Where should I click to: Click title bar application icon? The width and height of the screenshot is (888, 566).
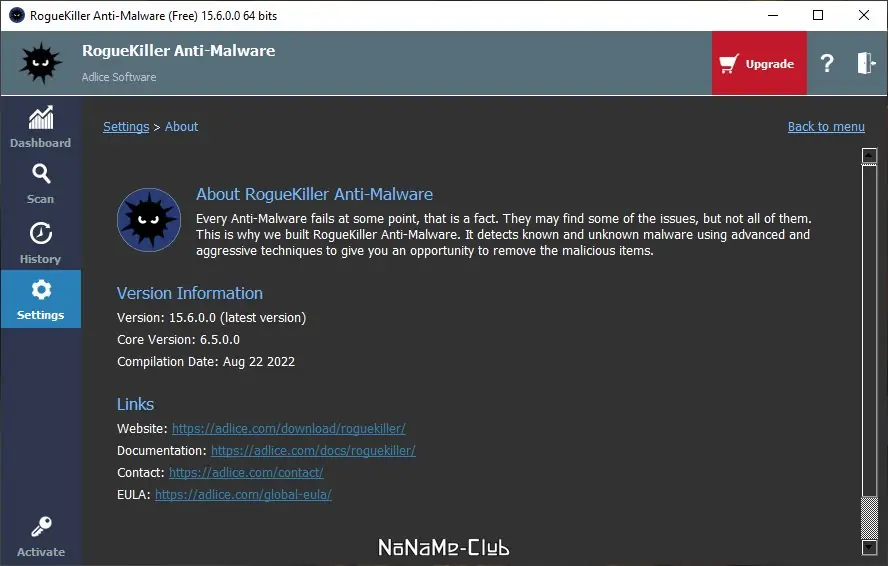tap(17, 15)
